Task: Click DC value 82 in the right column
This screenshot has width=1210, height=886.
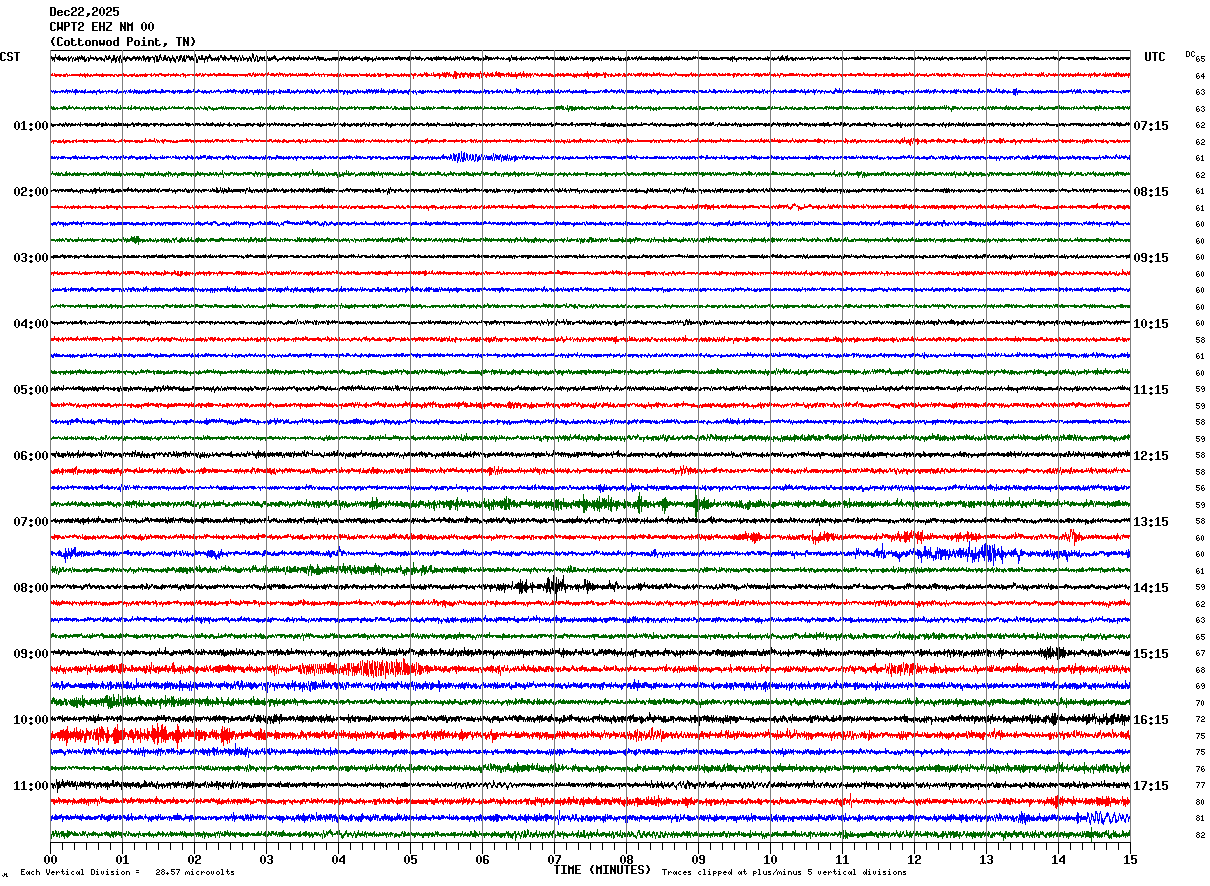Action: (x=1200, y=835)
